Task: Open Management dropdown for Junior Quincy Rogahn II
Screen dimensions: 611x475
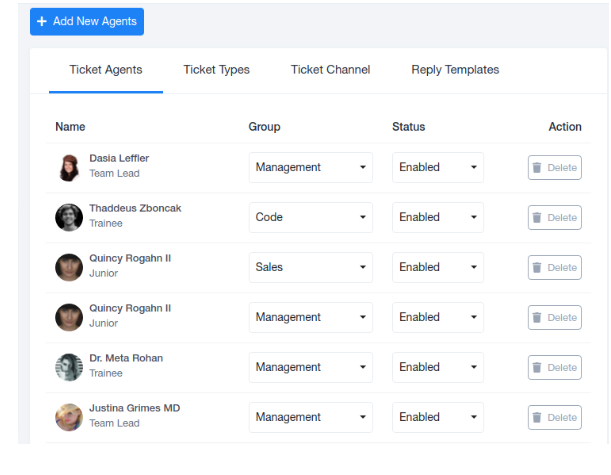Action: click(x=311, y=317)
